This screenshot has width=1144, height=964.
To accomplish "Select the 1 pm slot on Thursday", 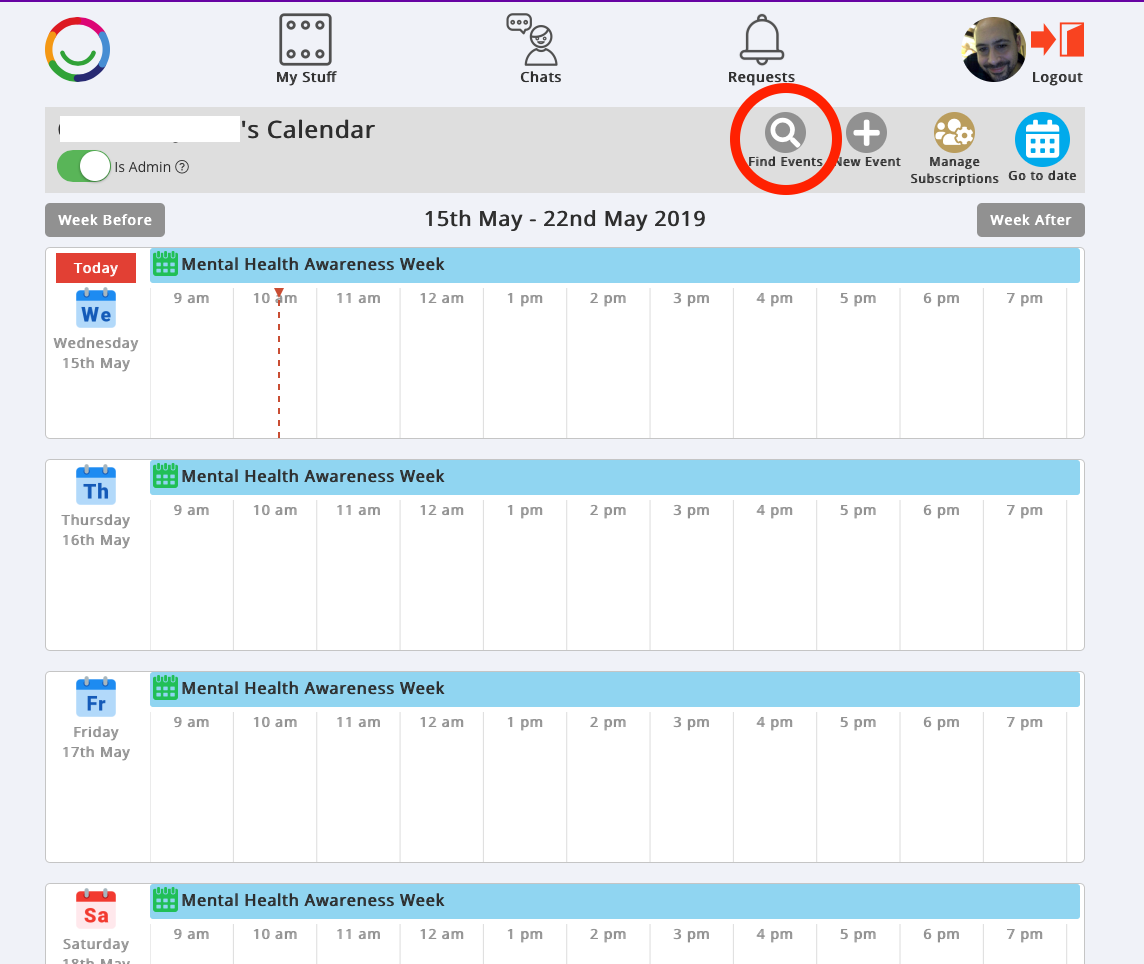I will [525, 574].
